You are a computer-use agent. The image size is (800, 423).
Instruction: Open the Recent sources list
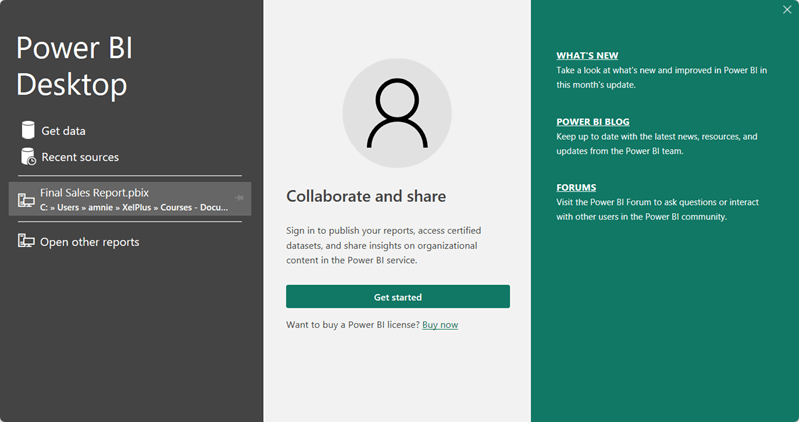(x=79, y=157)
